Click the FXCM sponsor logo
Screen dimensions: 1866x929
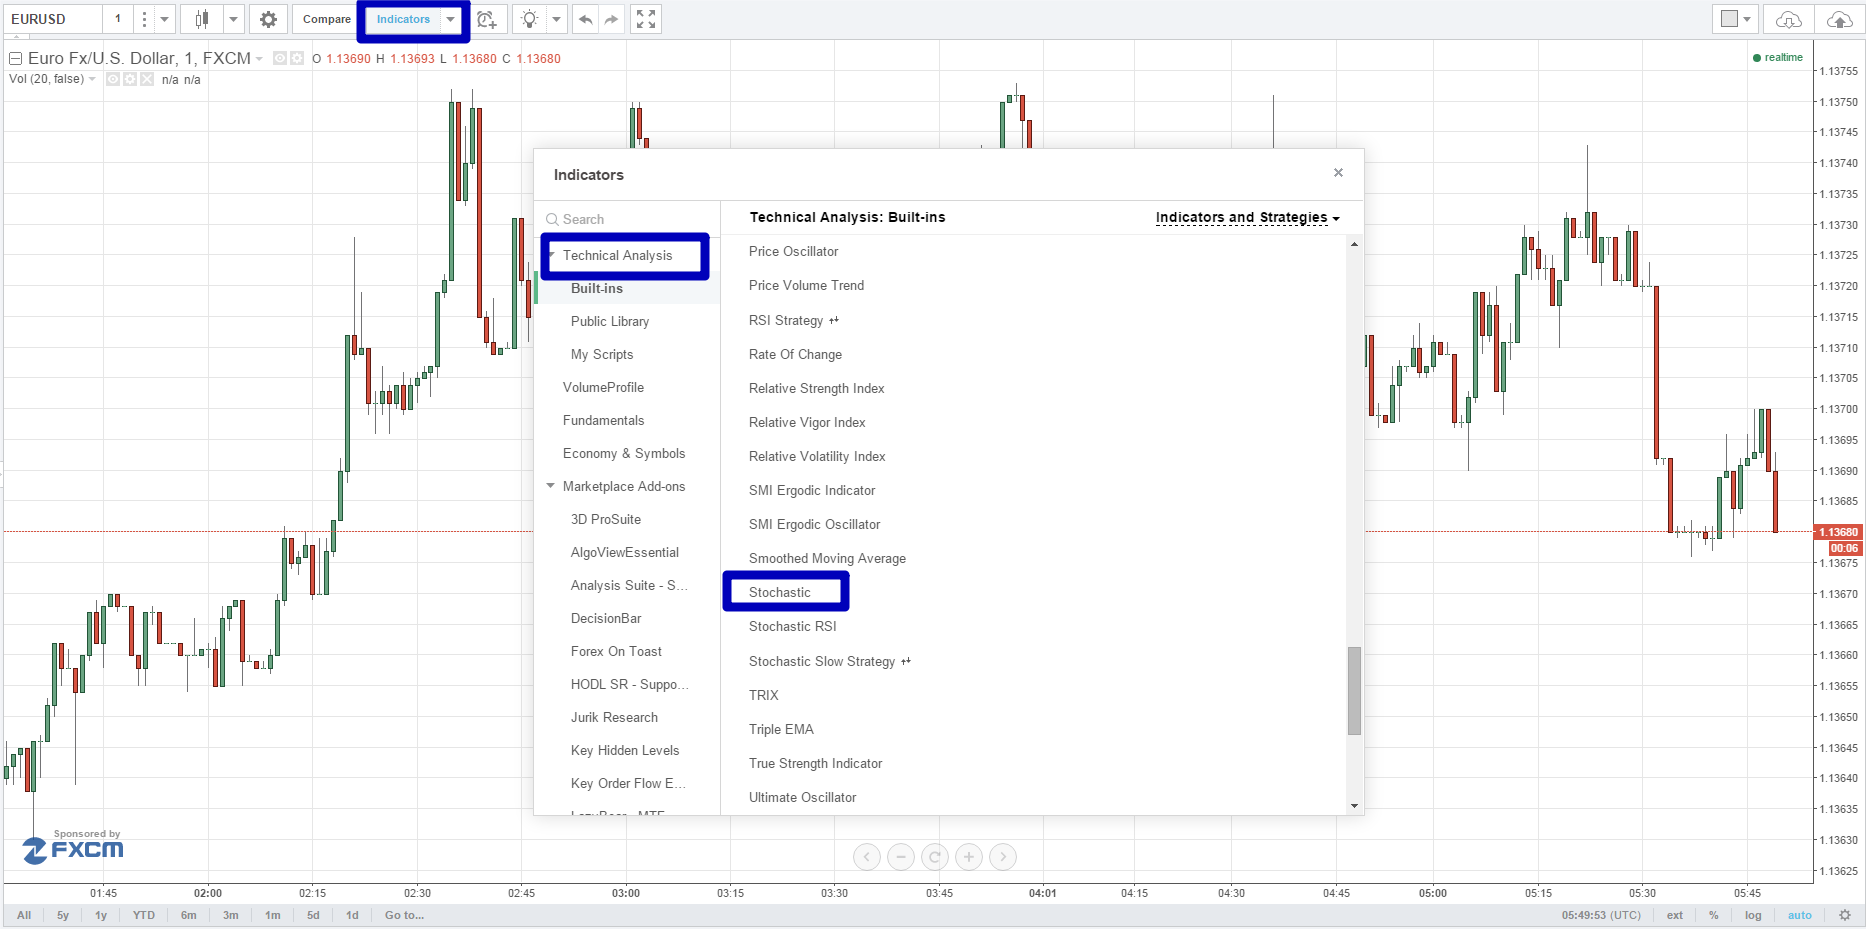[x=73, y=847]
